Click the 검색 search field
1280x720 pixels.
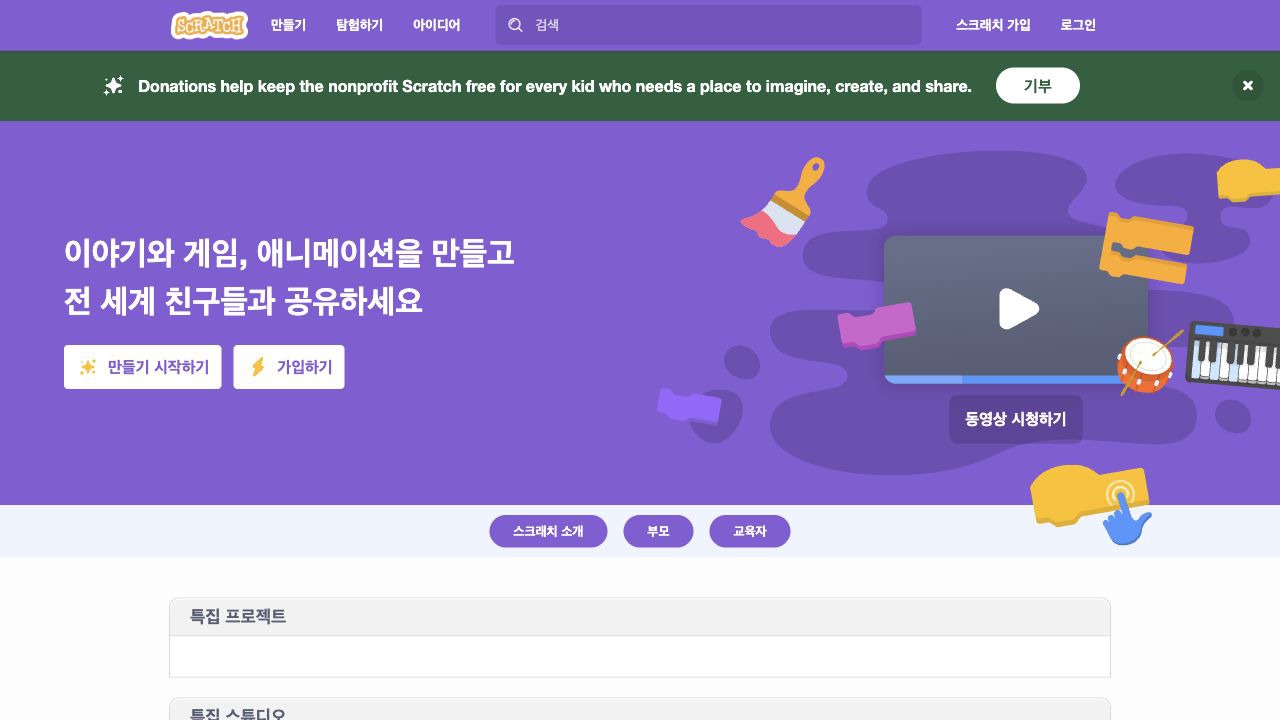coord(708,25)
